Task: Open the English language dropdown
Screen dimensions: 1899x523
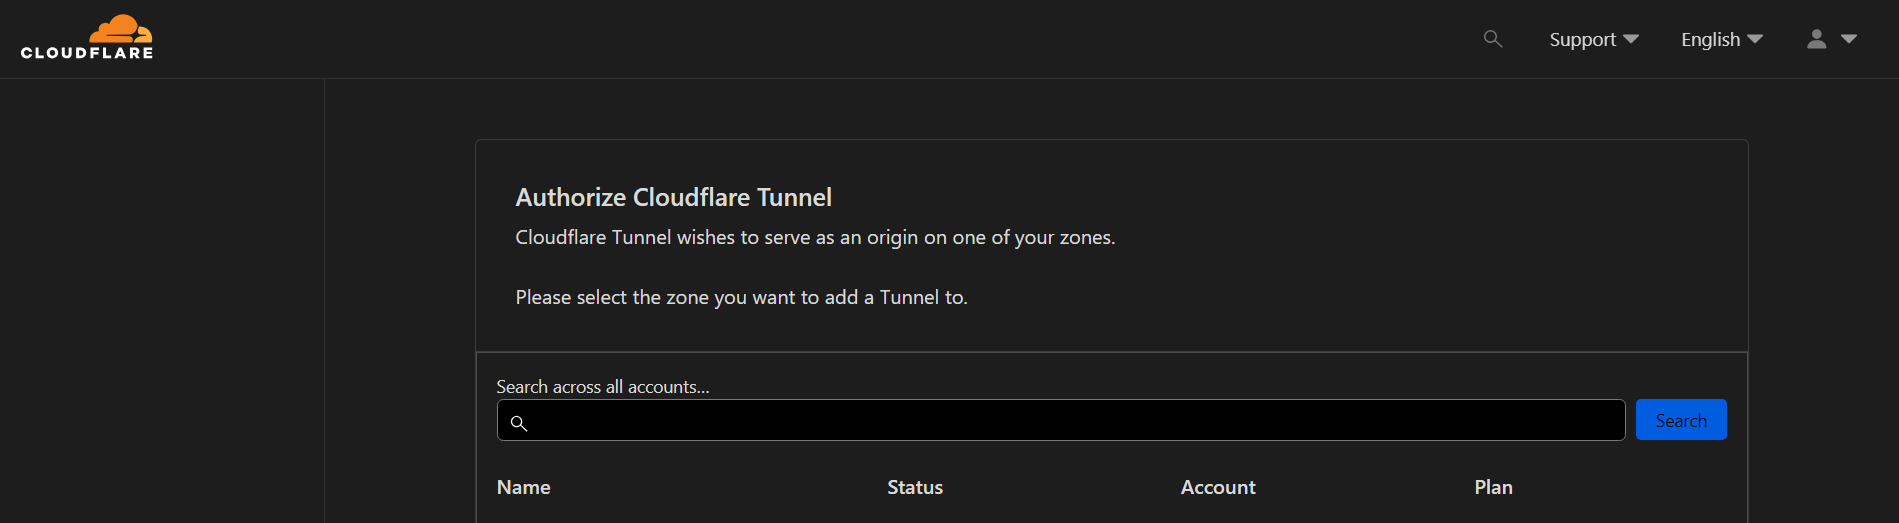Action: [x=1722, y=39]
